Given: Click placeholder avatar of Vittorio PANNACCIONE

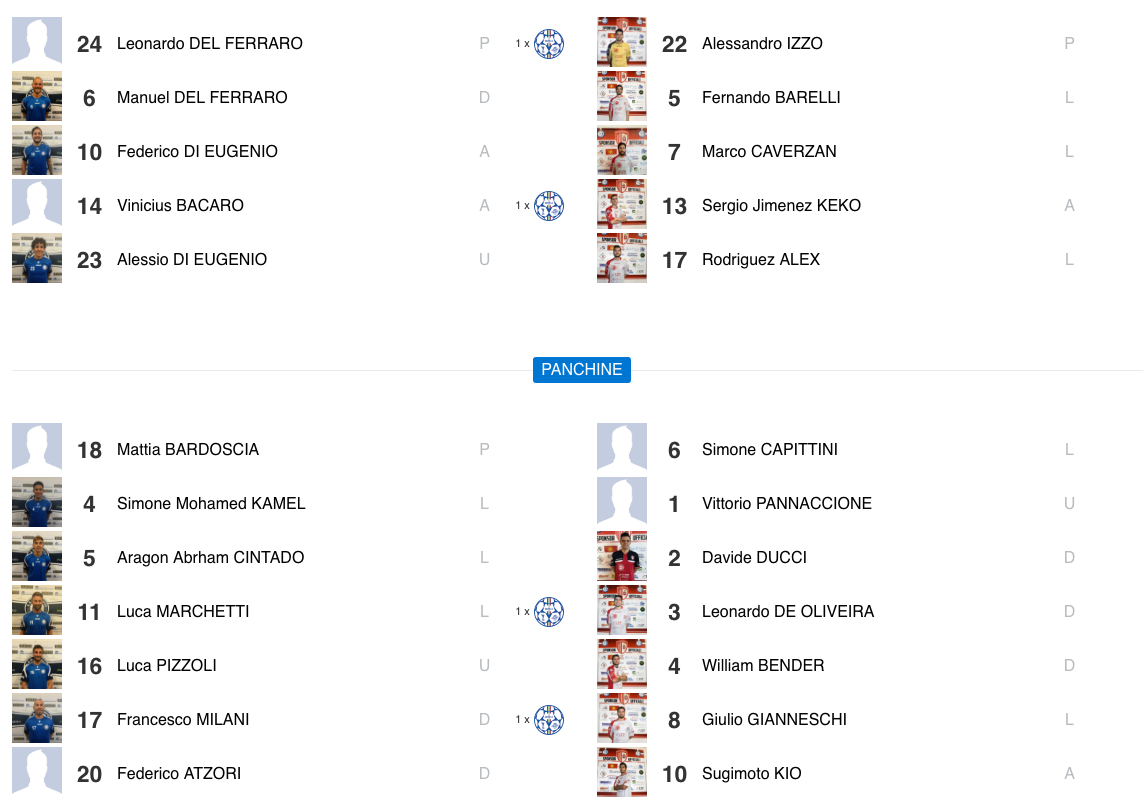Looking at the screenshot, I should (622, 501).
